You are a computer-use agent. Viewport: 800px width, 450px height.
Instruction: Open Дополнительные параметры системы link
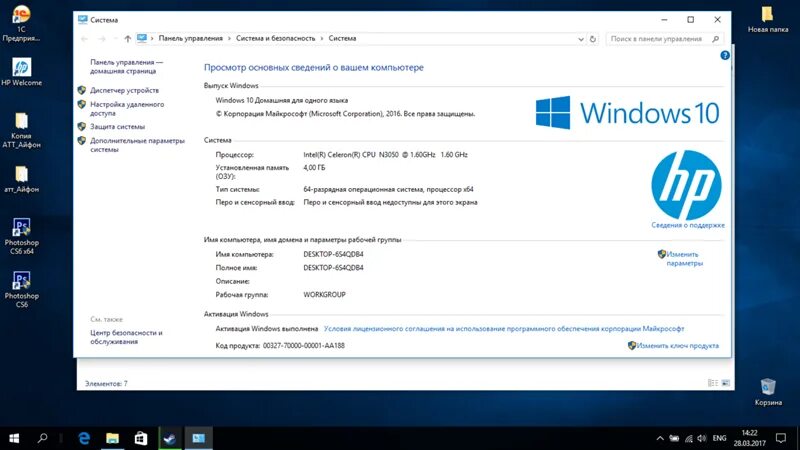(x=137, y=145)
